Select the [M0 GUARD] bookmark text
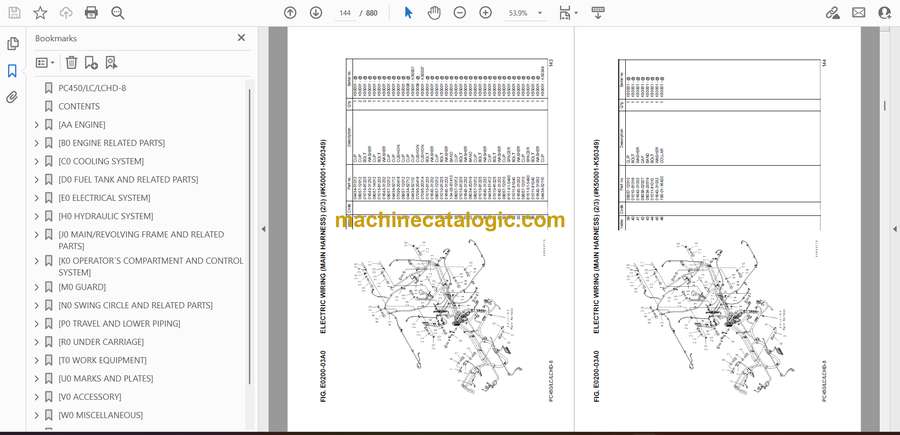Viewport: 900px width, 435px height. coord(82,287)
